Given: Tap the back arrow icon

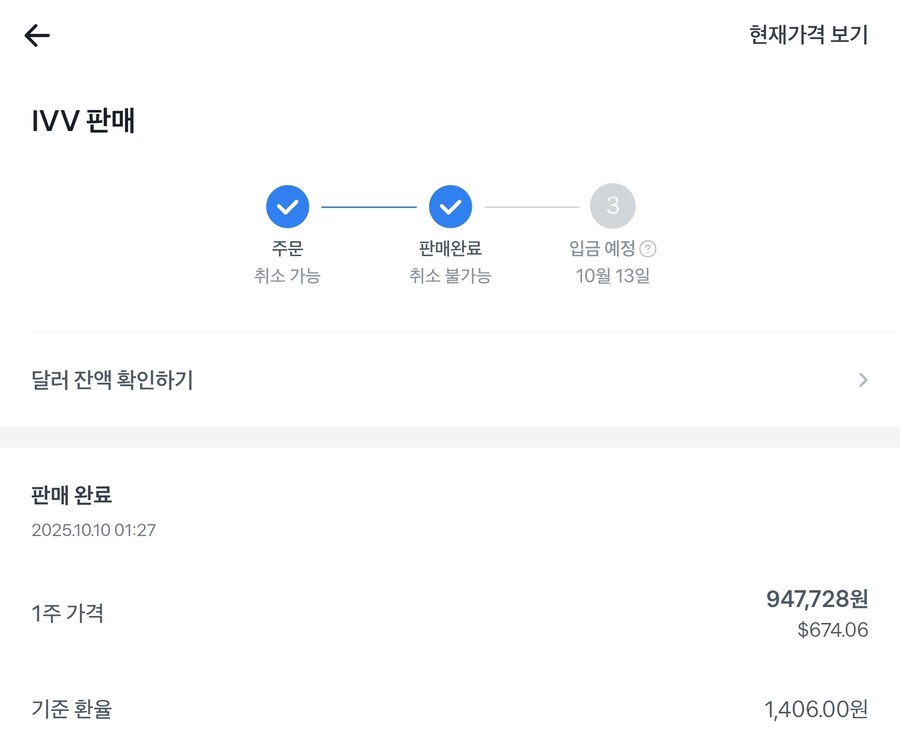Looking at the screenshot, I should point(37,36).
